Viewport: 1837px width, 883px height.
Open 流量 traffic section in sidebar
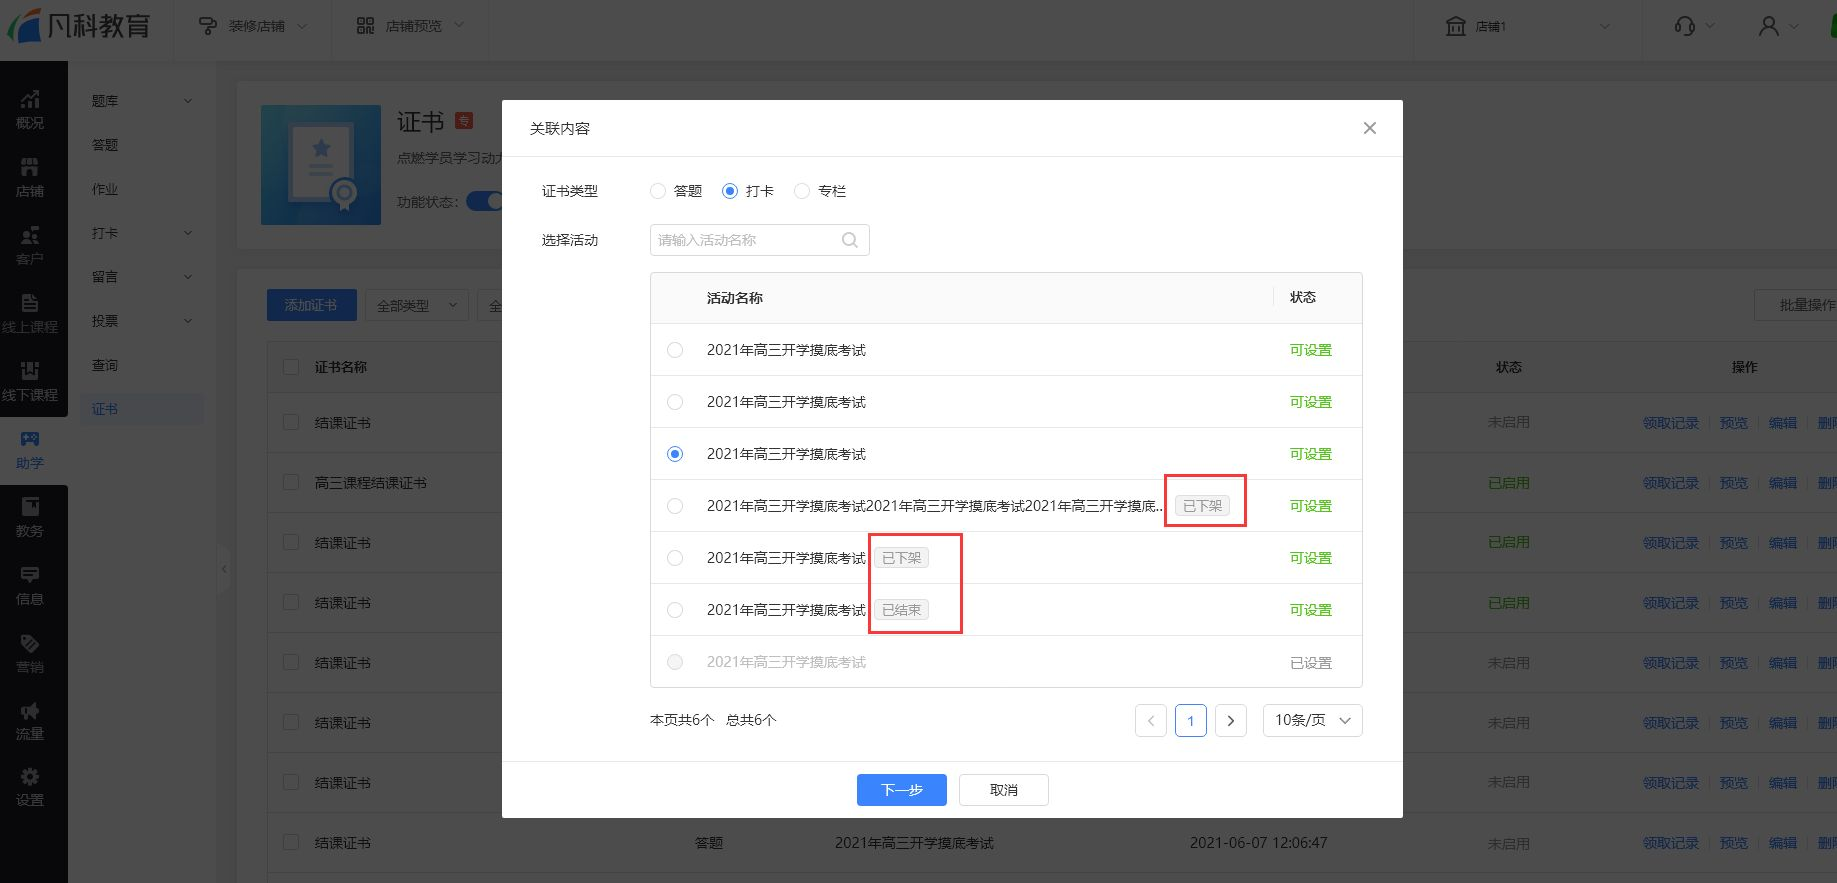[30, 721]
